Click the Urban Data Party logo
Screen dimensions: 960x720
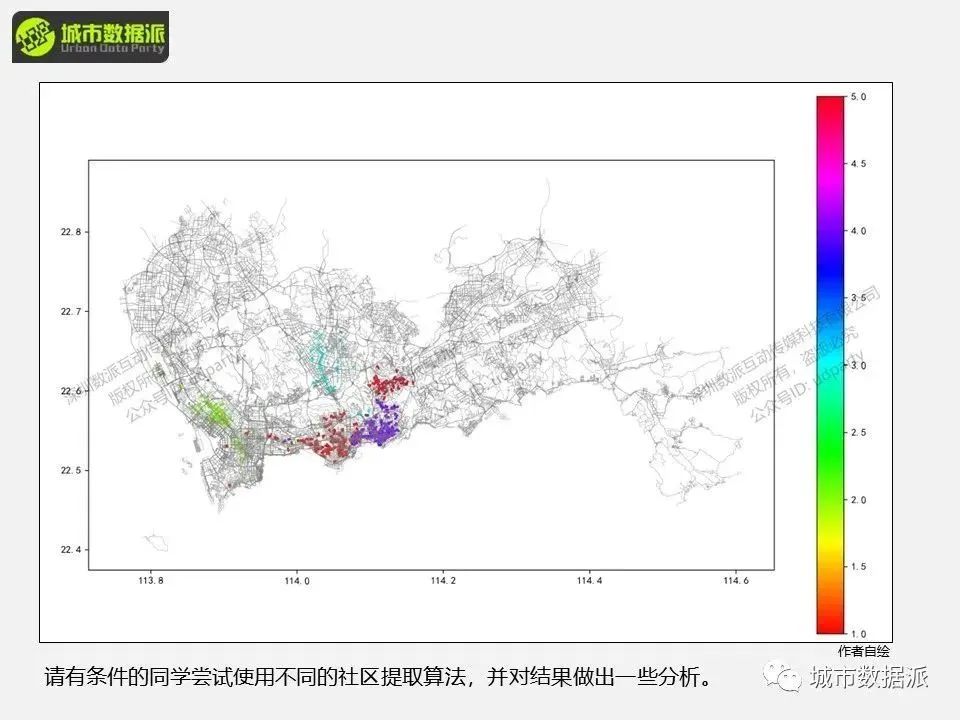(91, 37)
